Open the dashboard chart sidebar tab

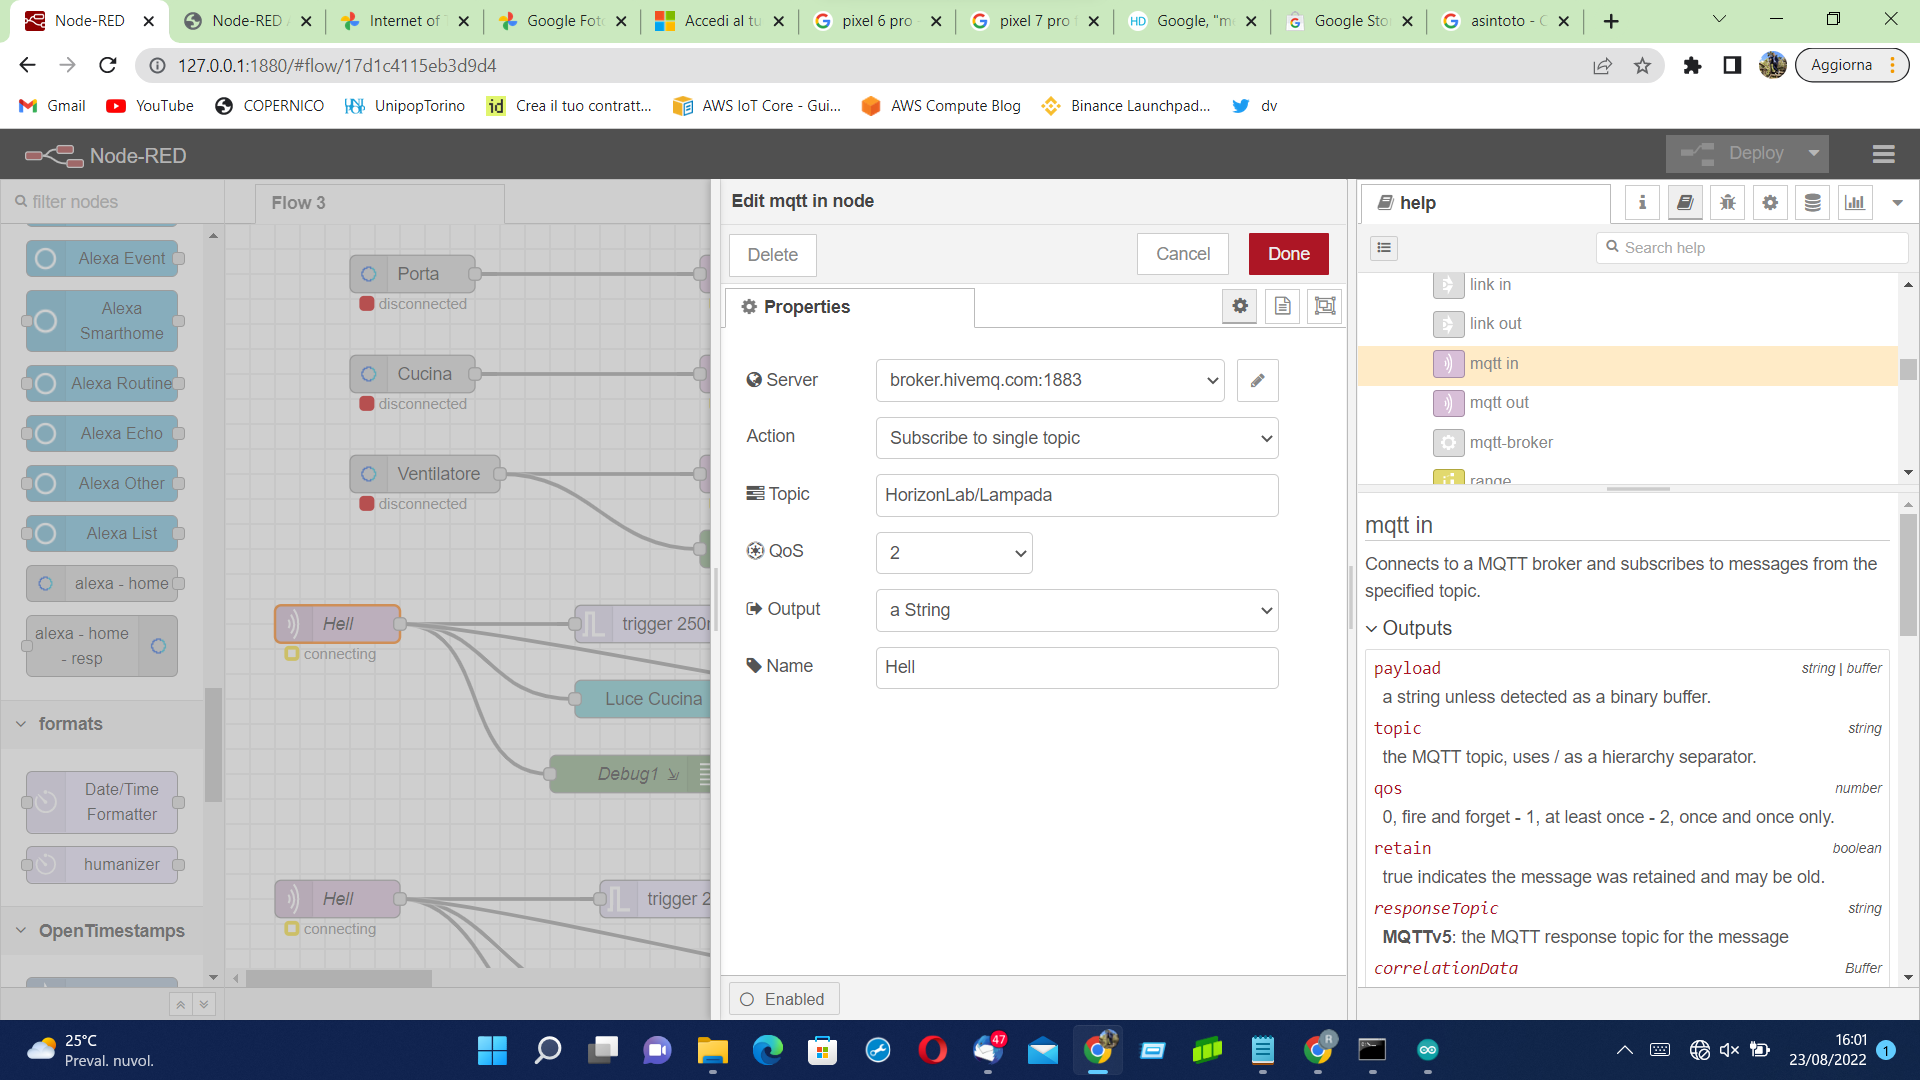(1855, 202)
